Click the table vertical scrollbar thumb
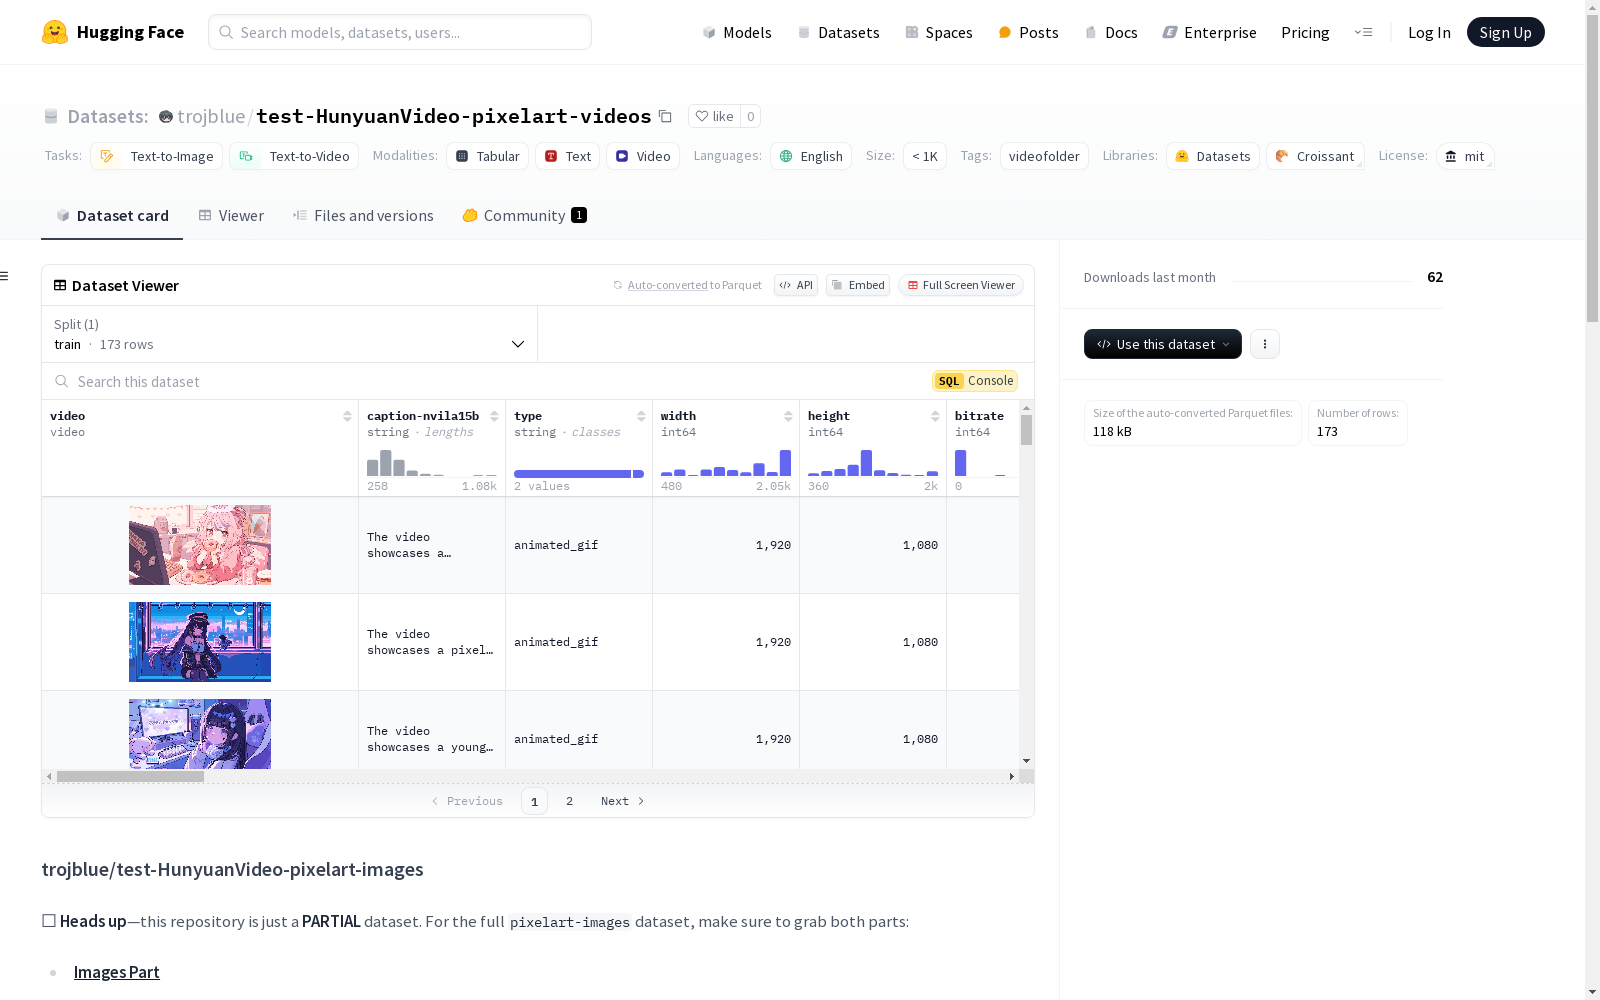This screenshot has width=1600, height=1000. click(x=1026, y=430)
